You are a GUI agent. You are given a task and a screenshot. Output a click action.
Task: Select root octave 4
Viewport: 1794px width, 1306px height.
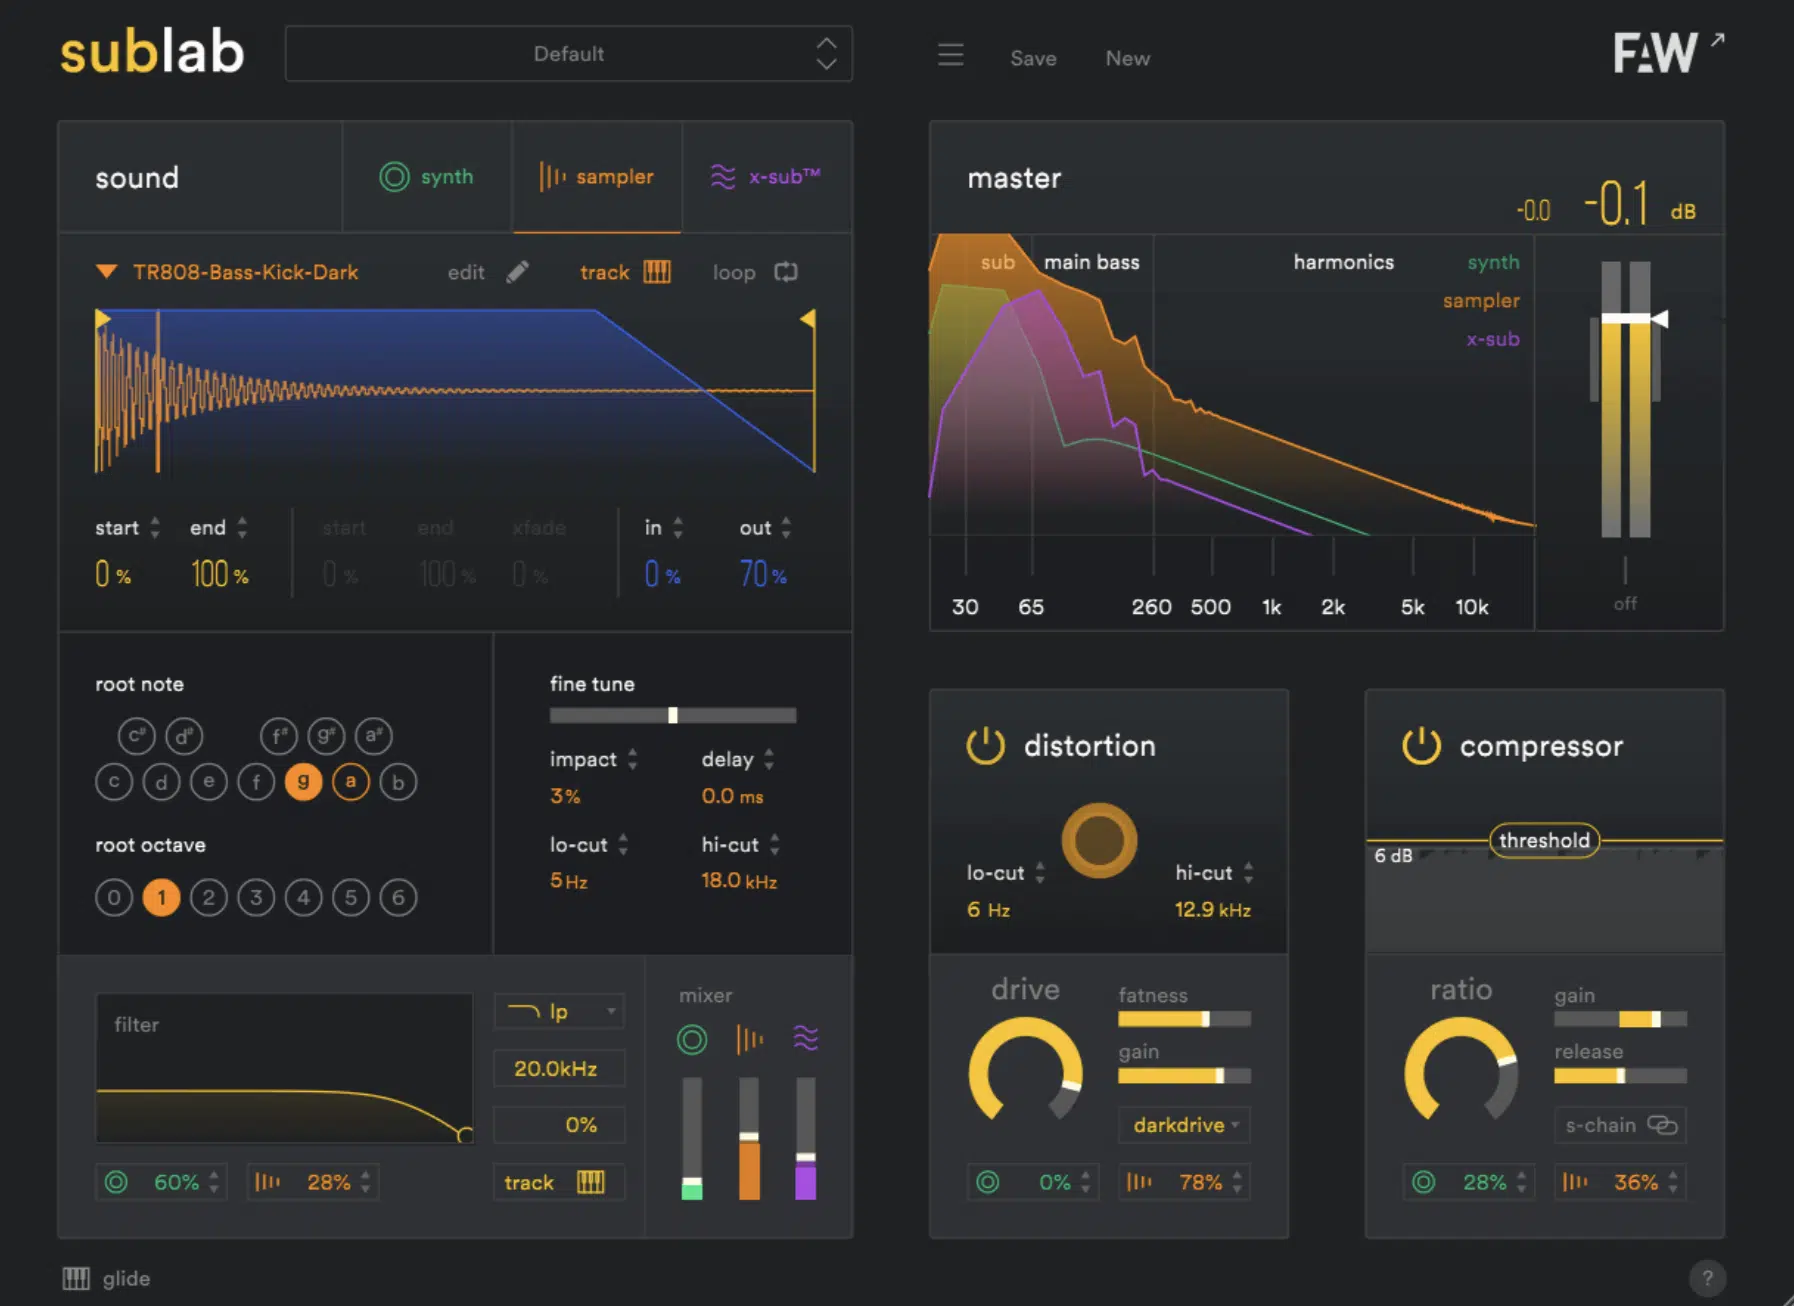point(303,897)
